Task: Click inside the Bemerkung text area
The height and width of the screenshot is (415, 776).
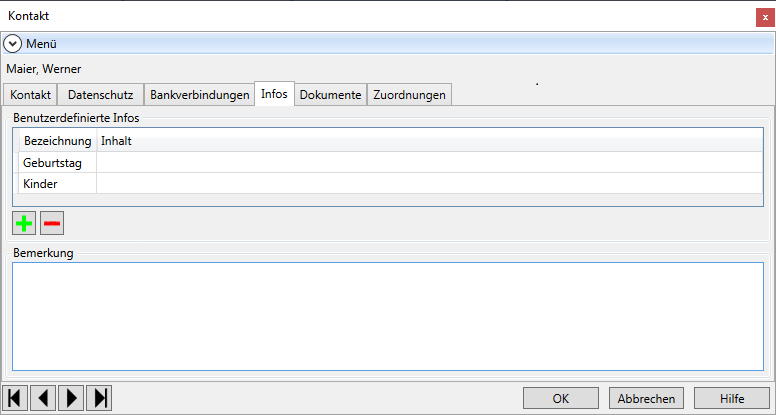Action: click(x=388, y=317)
